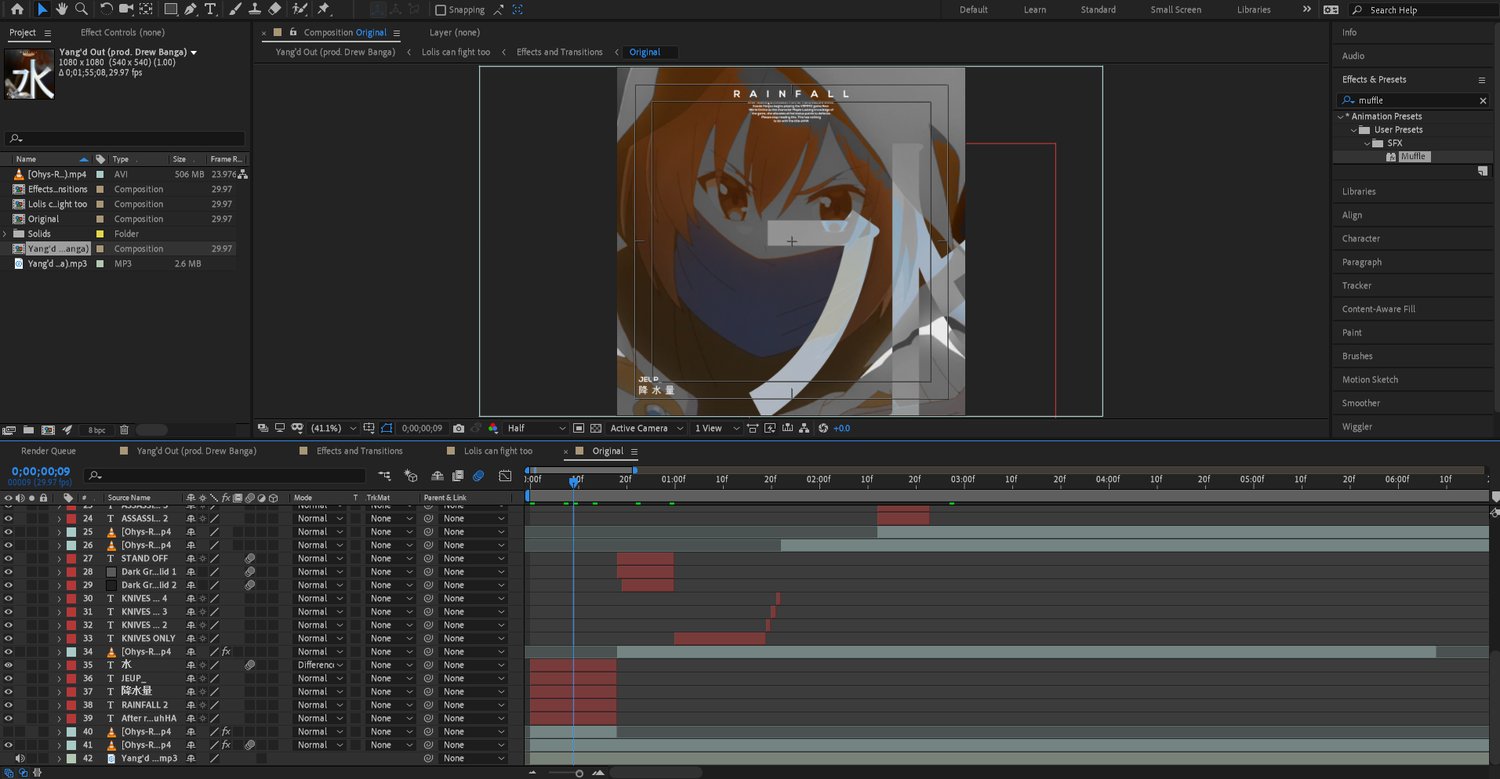Take a snapshot with the camera icon
Screen dimensions: 1500x779
[458, 428]
